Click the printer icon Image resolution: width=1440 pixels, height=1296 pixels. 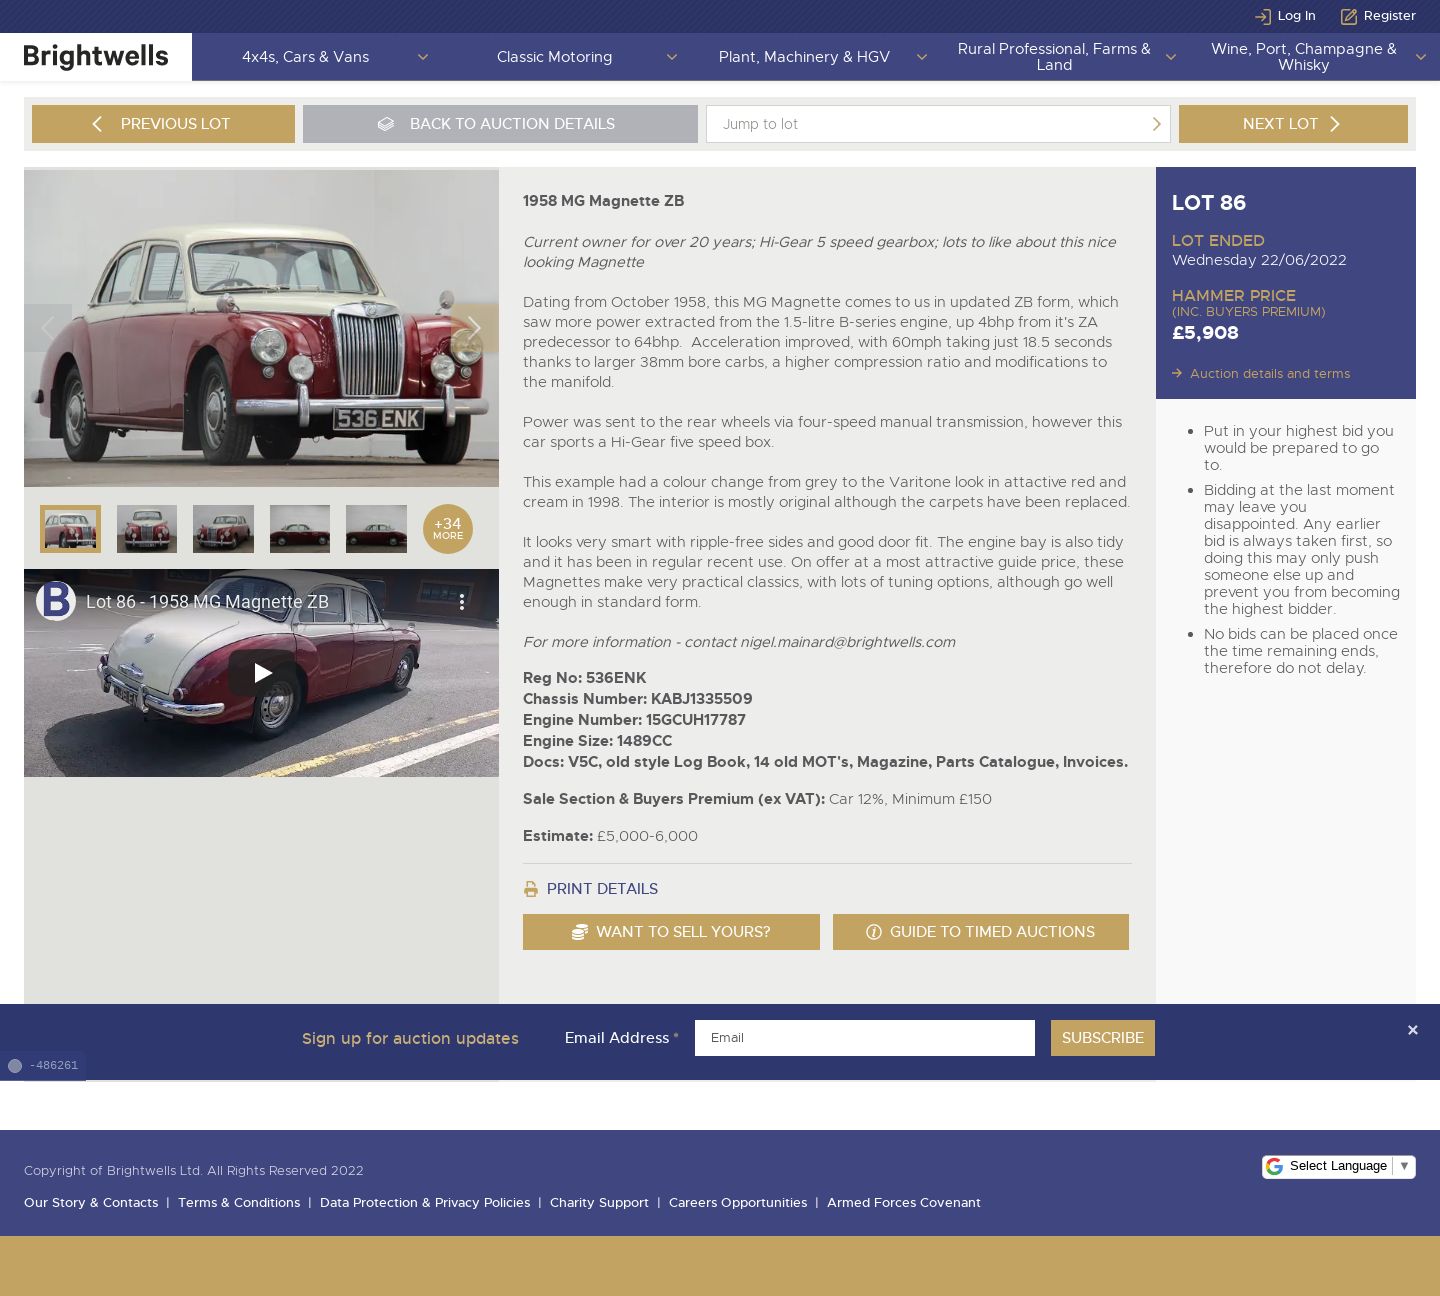click(x=531, y=889)
